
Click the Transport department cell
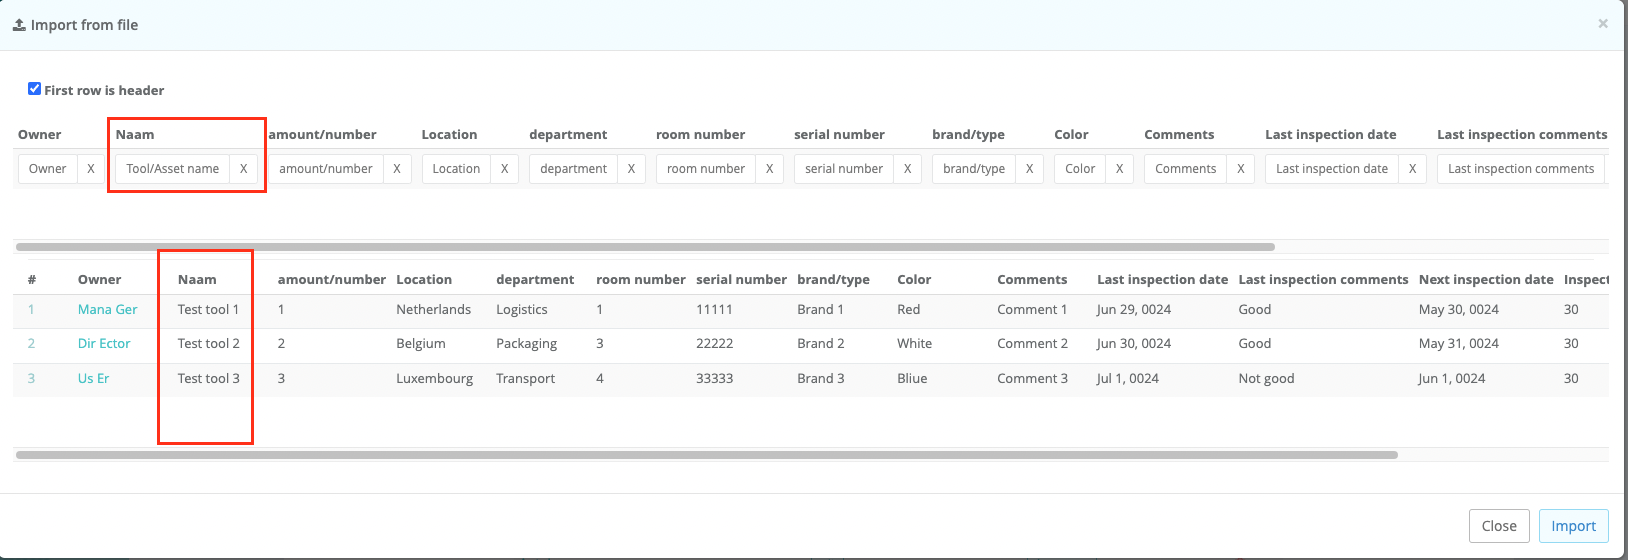click(526, 379)
